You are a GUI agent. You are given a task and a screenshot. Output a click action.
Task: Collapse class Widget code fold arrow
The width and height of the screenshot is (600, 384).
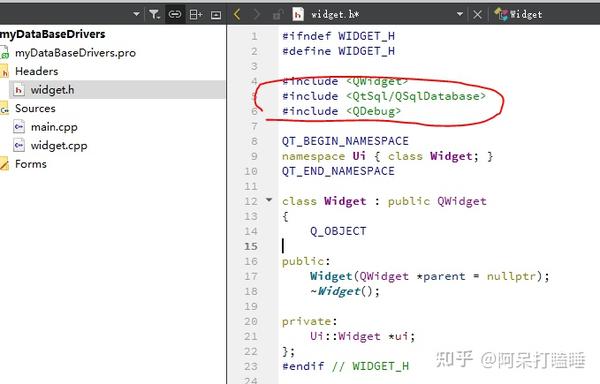[269, 200]
